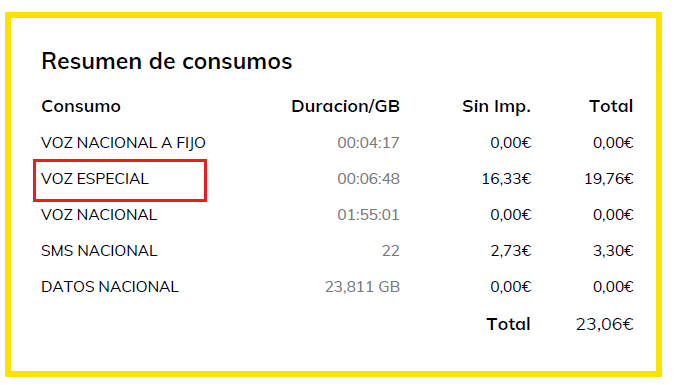Click the Total column header
The width and height of the screenshot is (676, 385).
coord(611,106)
